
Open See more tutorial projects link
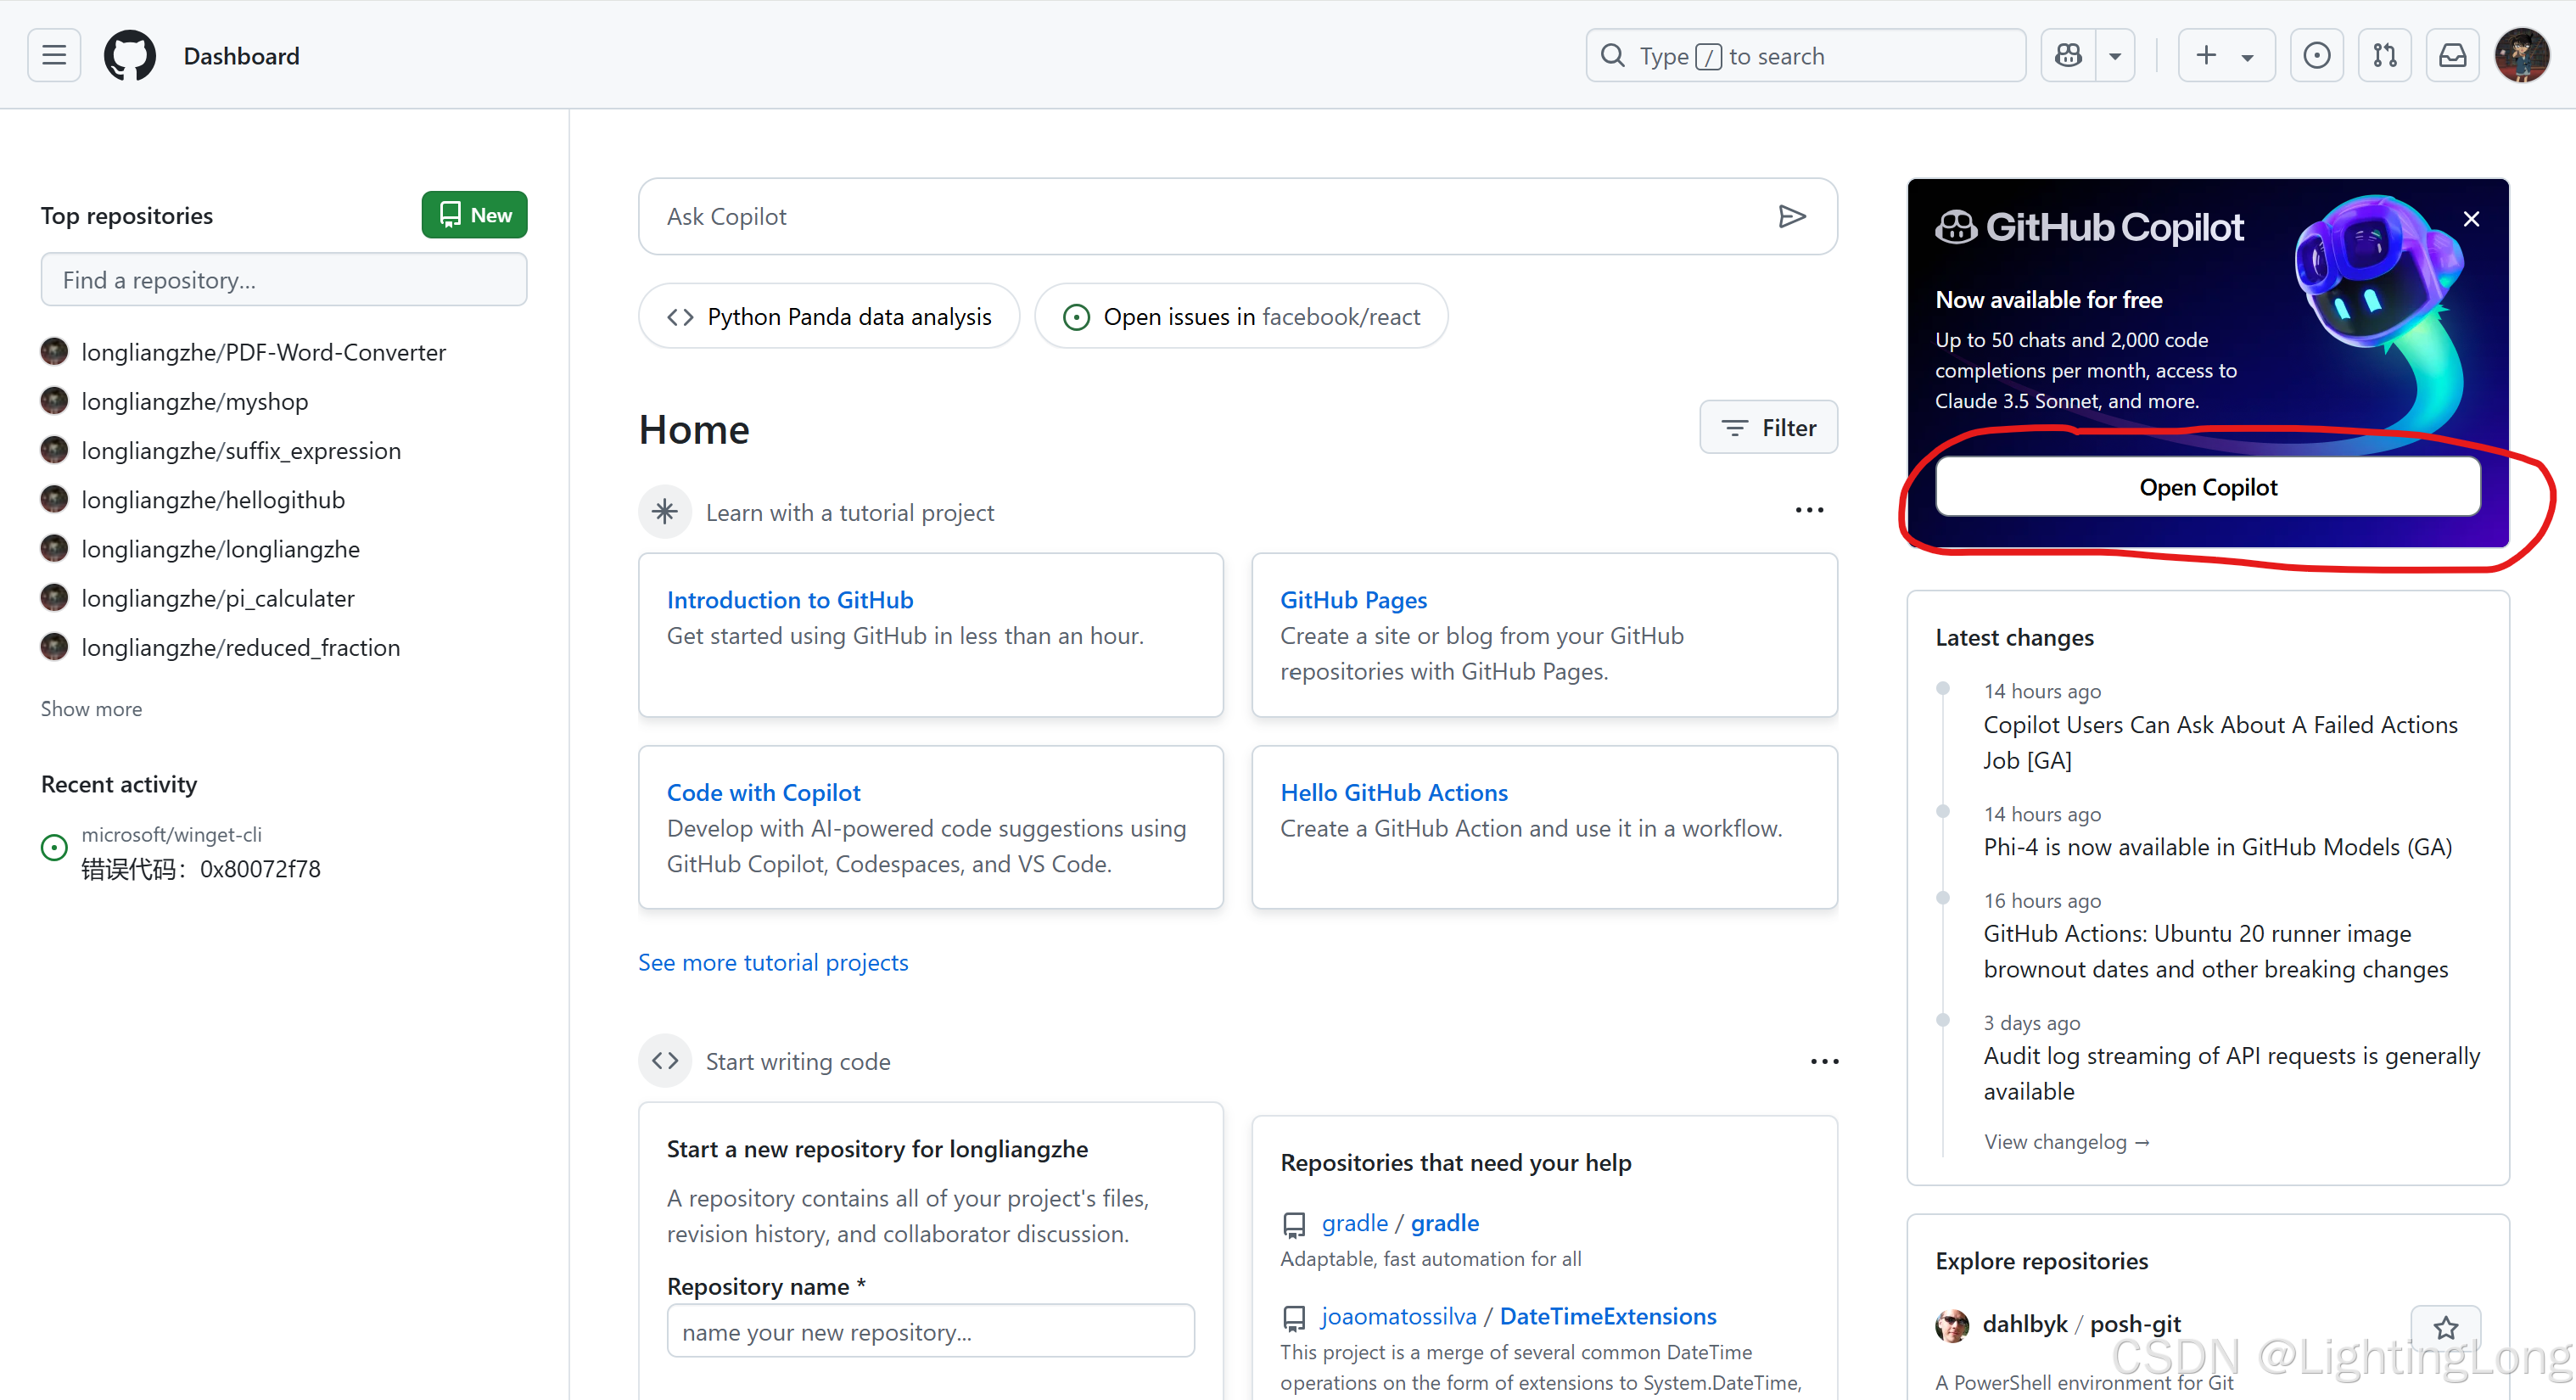click(773, 962)
